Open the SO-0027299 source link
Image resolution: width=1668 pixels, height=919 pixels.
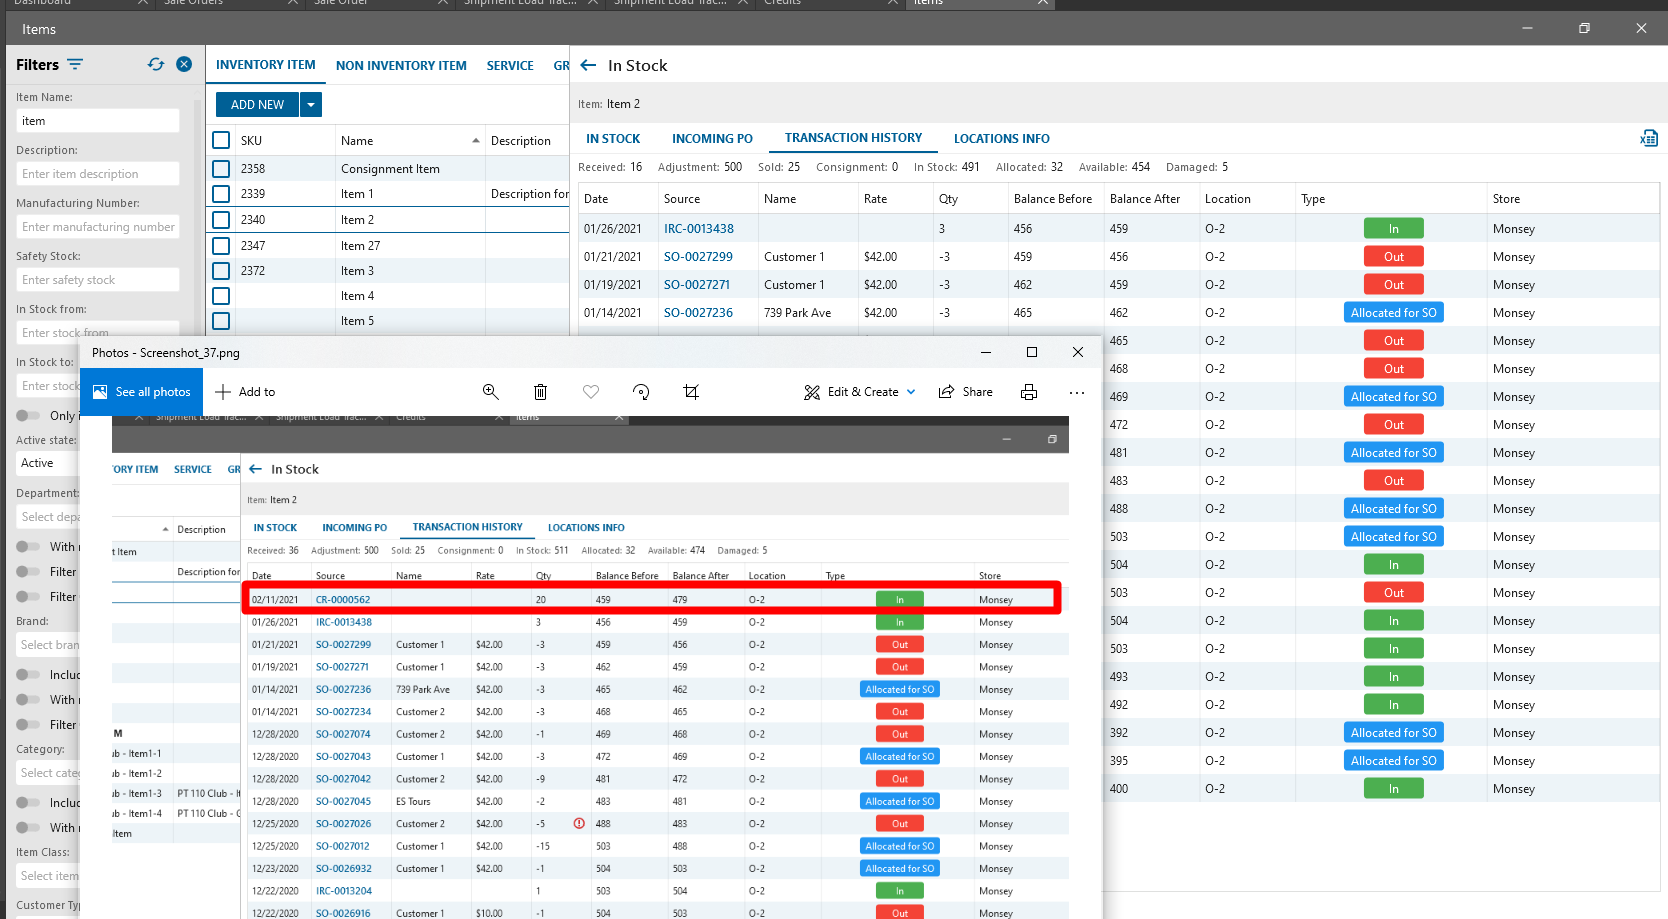coord(698,257)
